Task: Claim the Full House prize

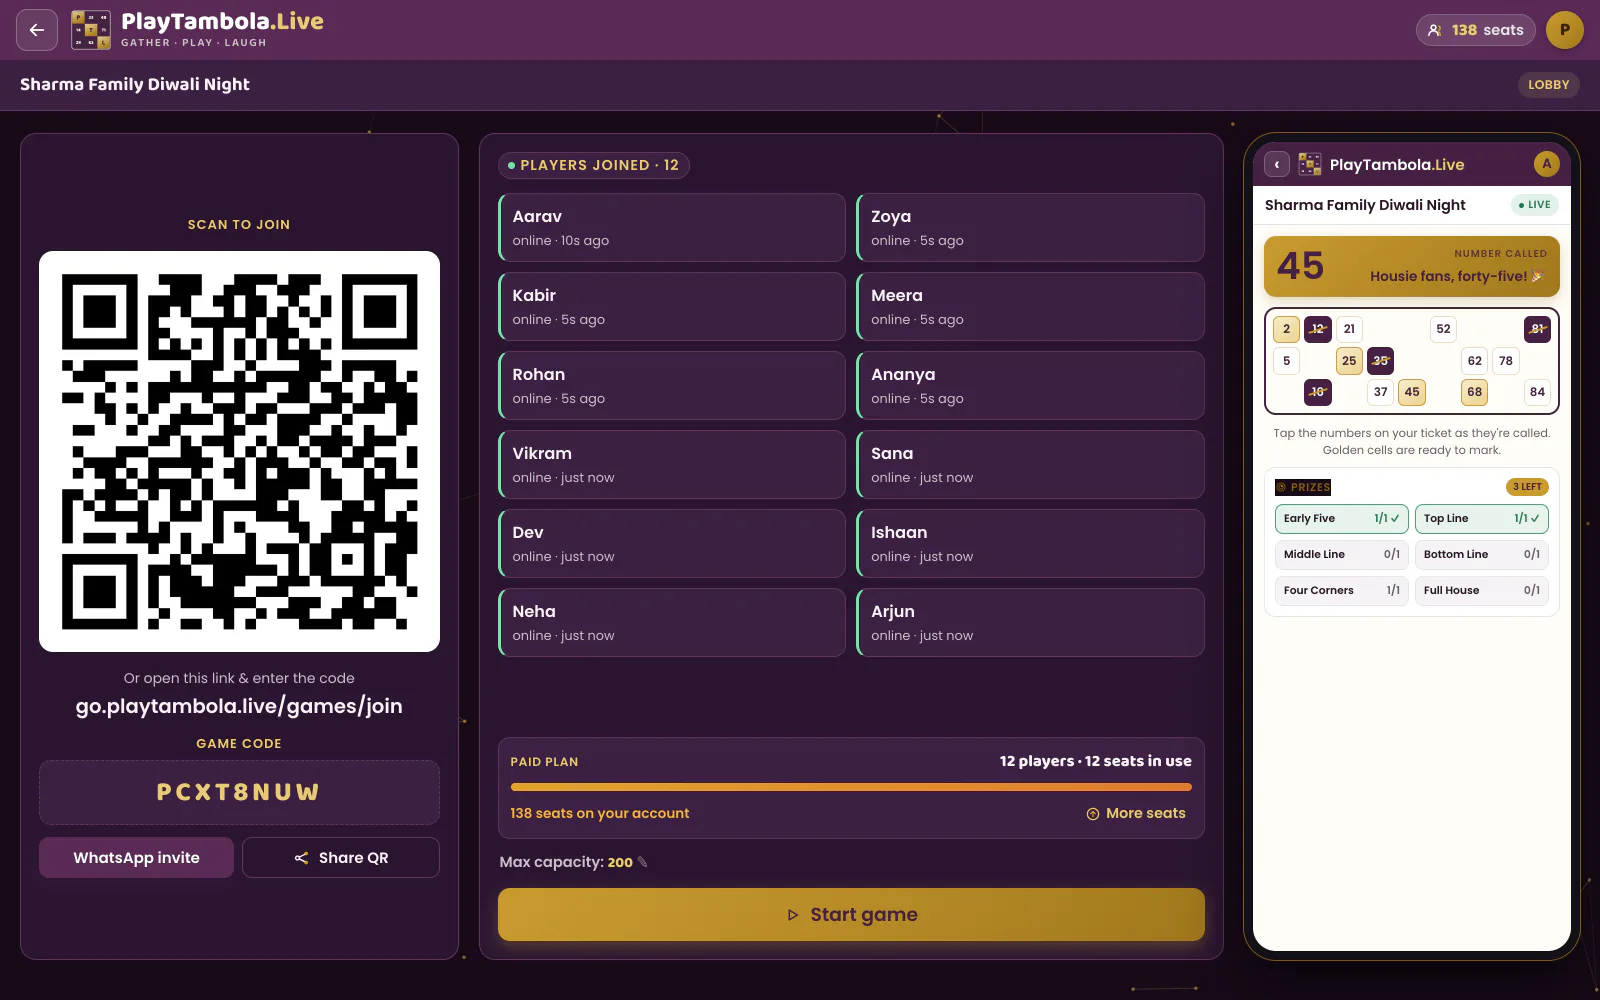Action: tap(1482, 591)
